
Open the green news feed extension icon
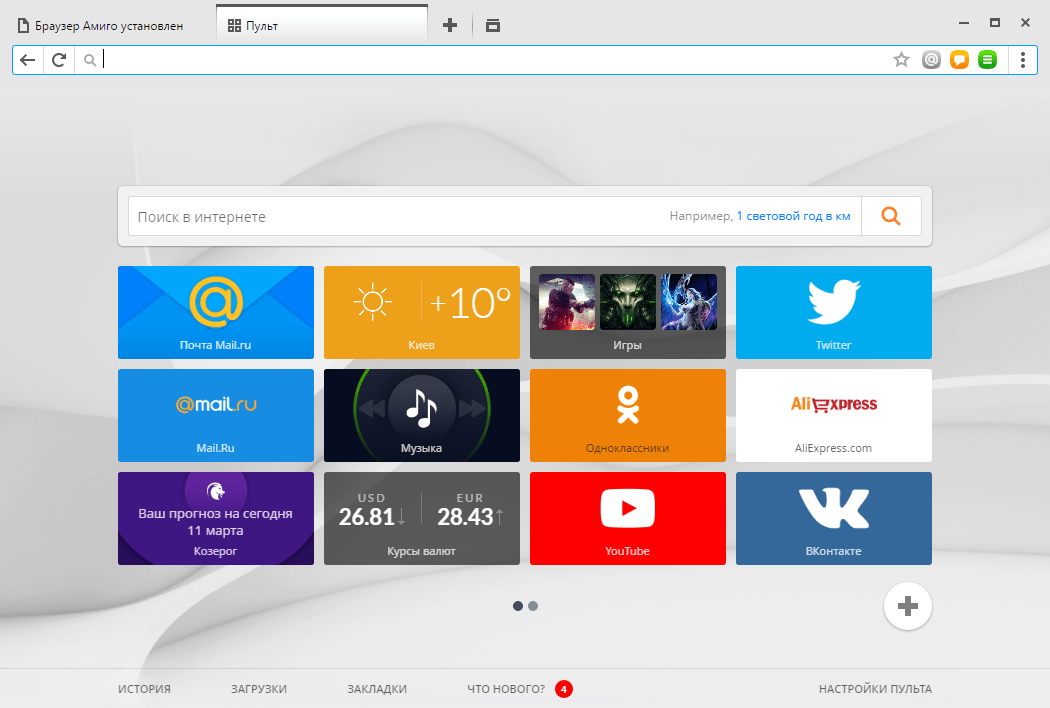point(987,60)
